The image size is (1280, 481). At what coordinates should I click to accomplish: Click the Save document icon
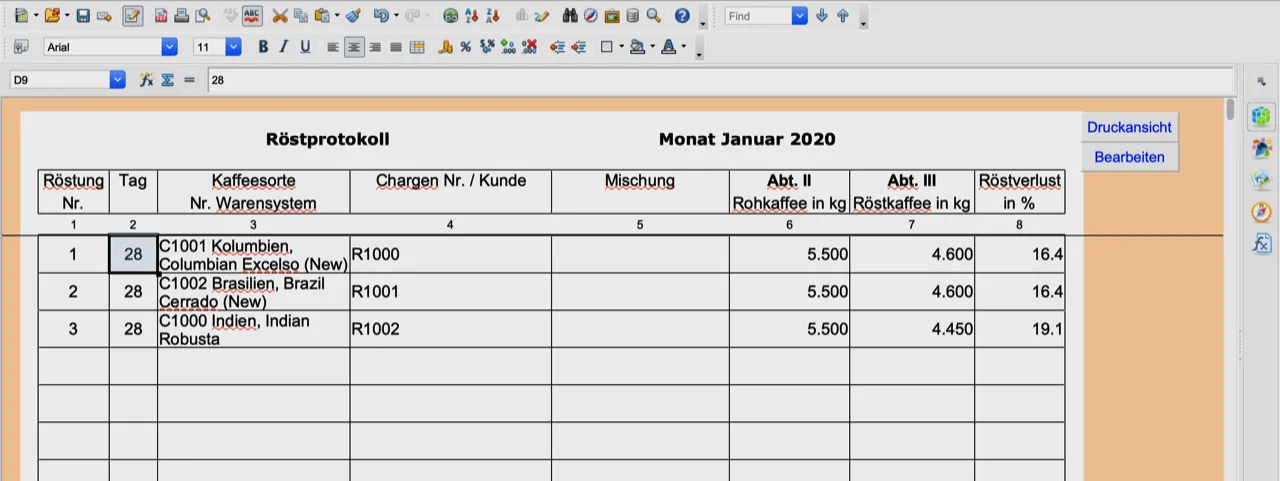point(83,16)
